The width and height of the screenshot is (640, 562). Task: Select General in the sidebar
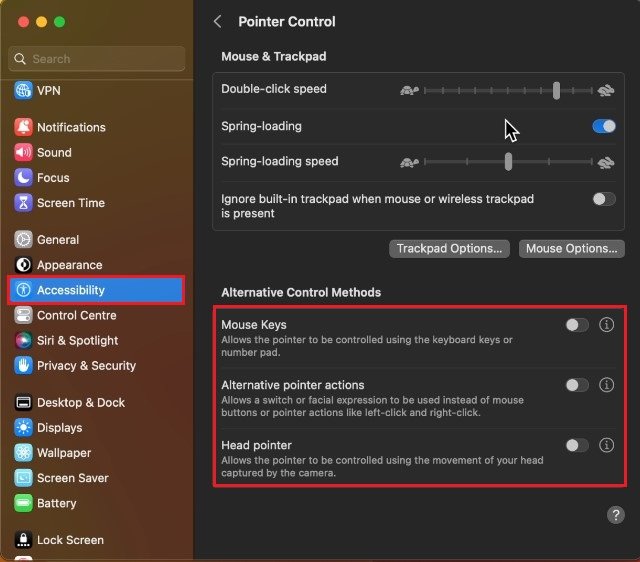tap(97, 240)
